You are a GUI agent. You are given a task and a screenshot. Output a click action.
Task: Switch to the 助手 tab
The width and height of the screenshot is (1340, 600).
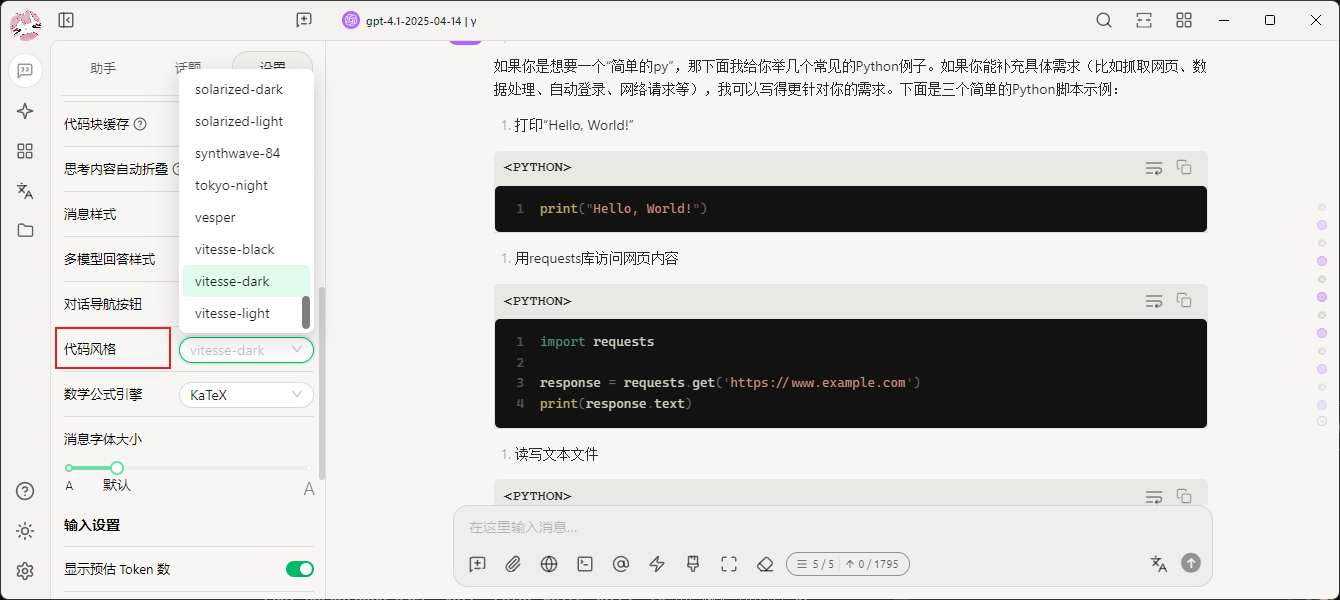103,68
